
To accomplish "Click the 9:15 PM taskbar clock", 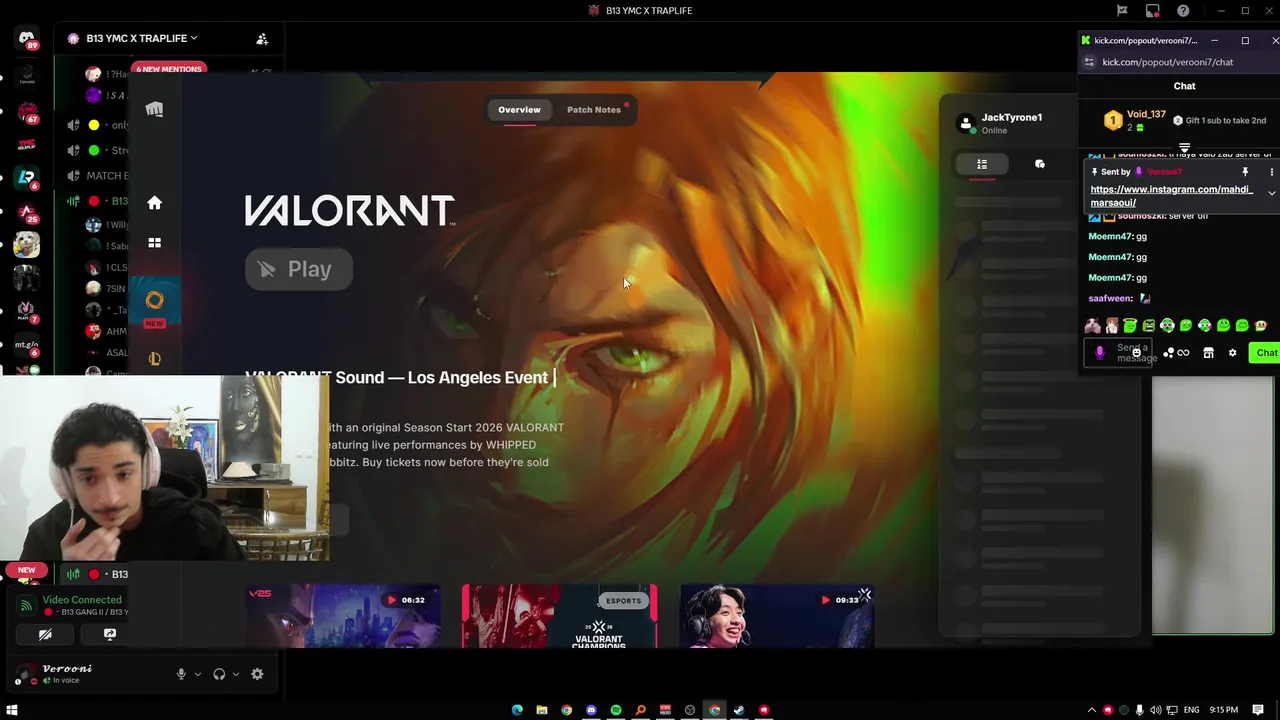I will 1224,710.
